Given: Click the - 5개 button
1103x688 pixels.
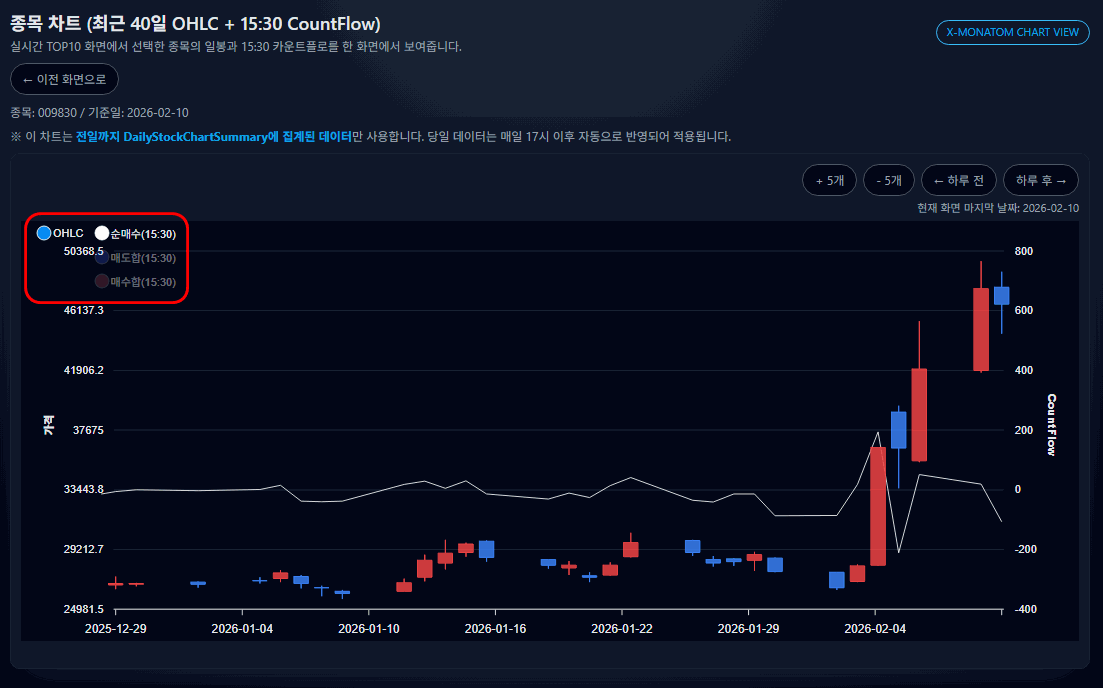Looking at the screenshot, I should tap(888, 180).
